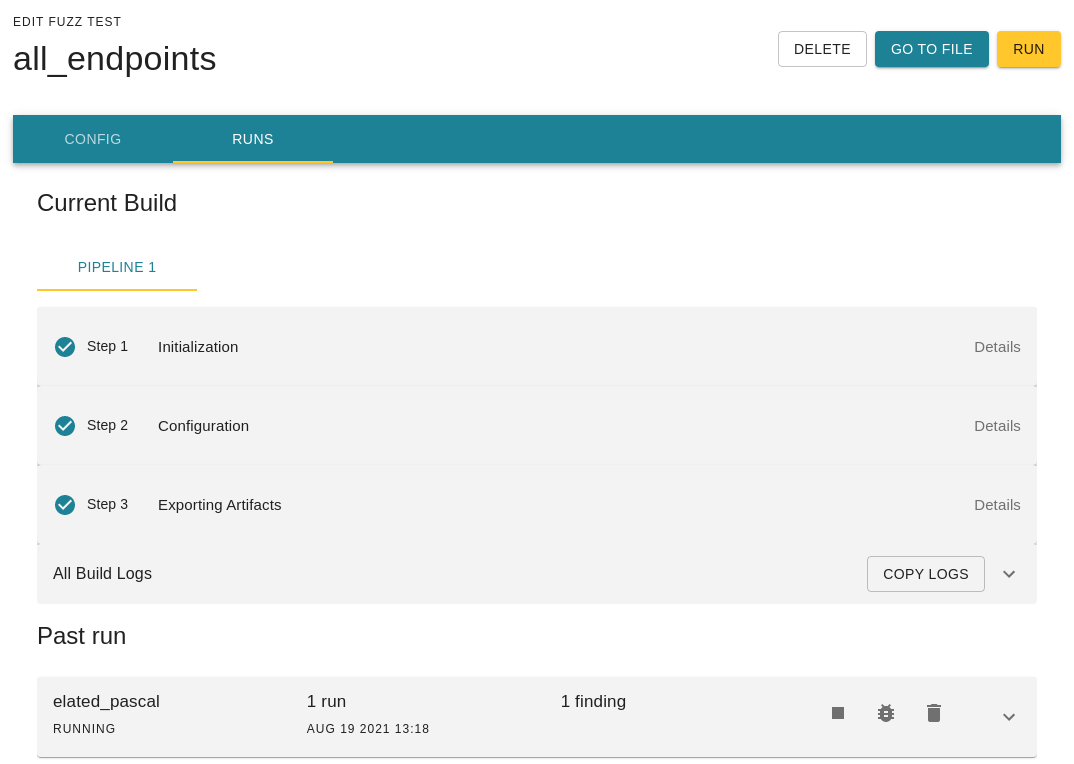Copy build logs with Copy Logs
Viewport: 1074px width, 764px height.
(925, 574)
